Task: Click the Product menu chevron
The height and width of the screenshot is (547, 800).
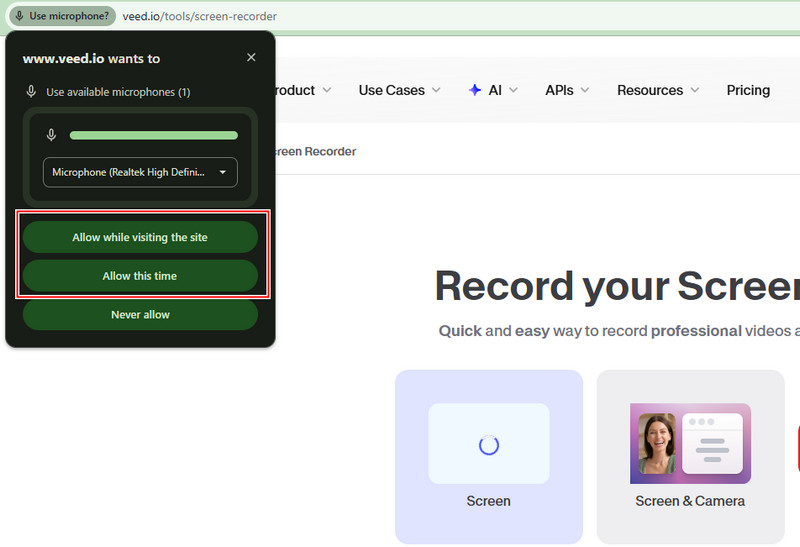Action: (327, 90)
